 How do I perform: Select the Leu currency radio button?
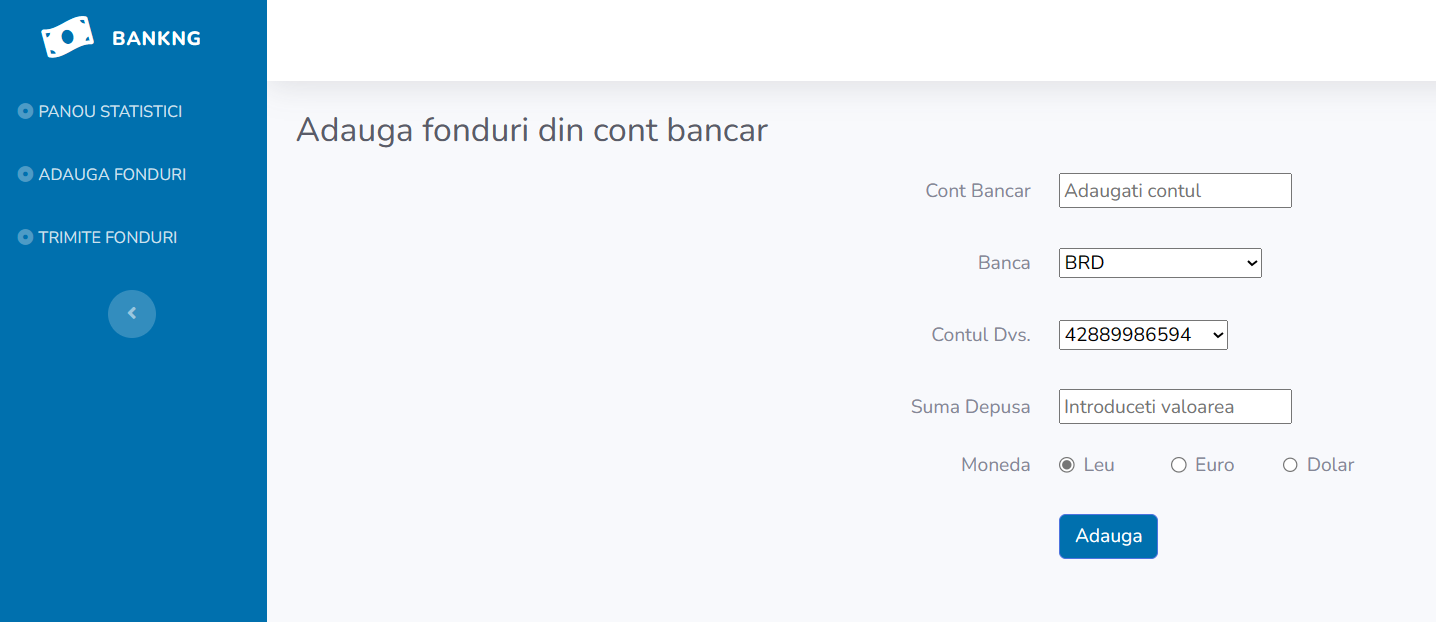[x=1067, y=465]
